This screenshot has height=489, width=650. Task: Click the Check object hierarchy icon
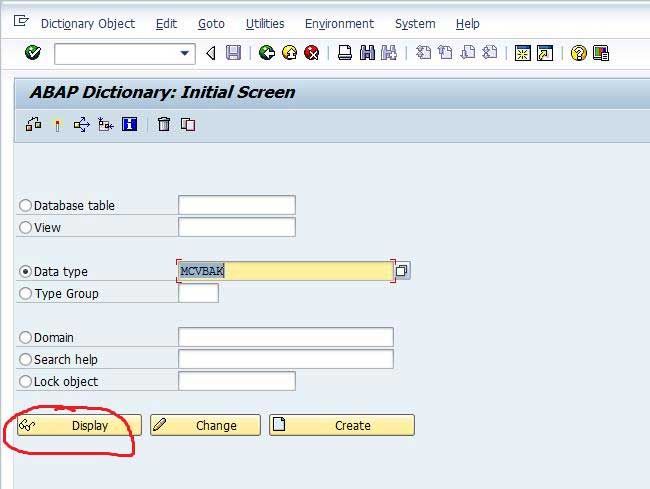[34, 124]
